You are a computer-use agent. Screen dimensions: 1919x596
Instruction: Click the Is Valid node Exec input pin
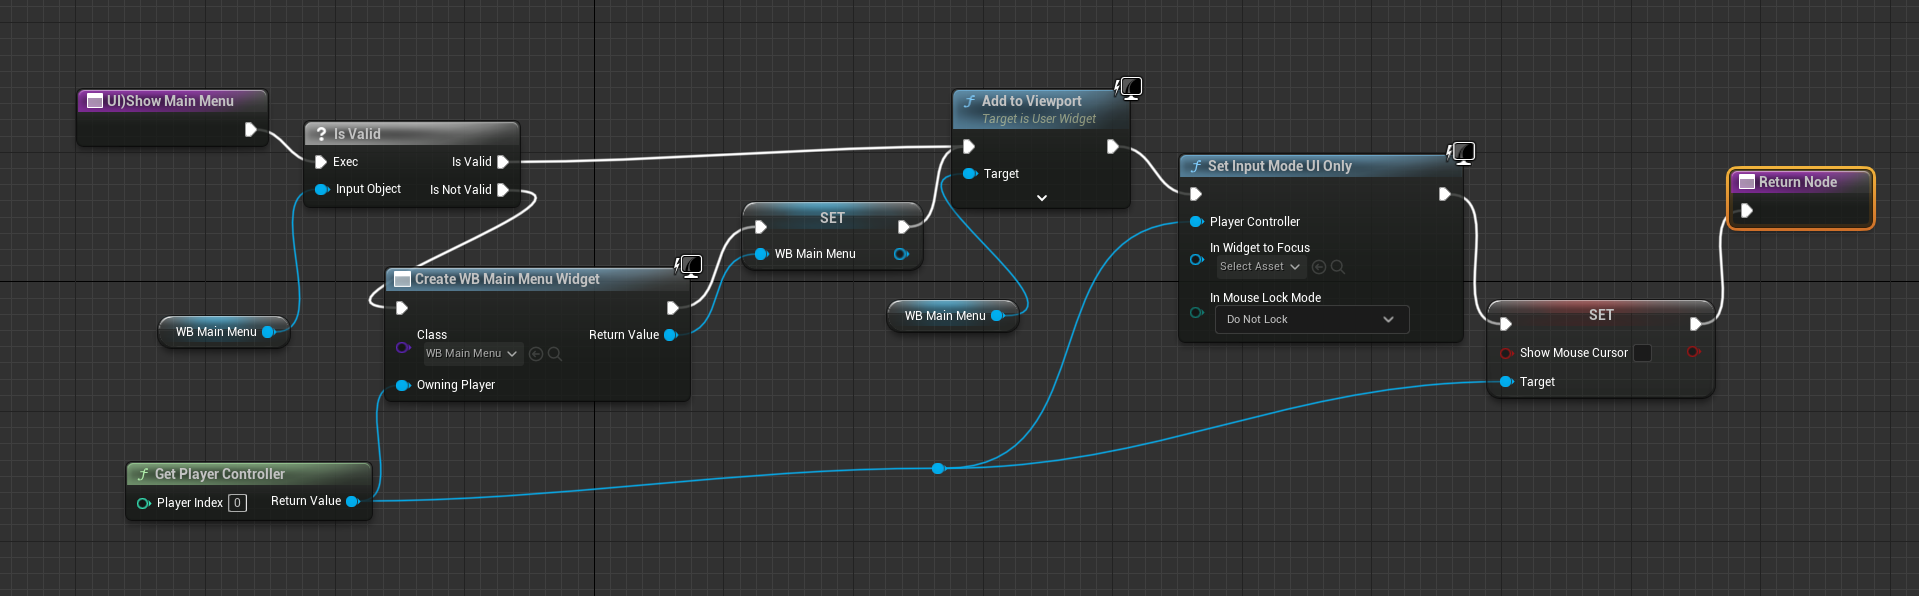[x=321, y=162]
